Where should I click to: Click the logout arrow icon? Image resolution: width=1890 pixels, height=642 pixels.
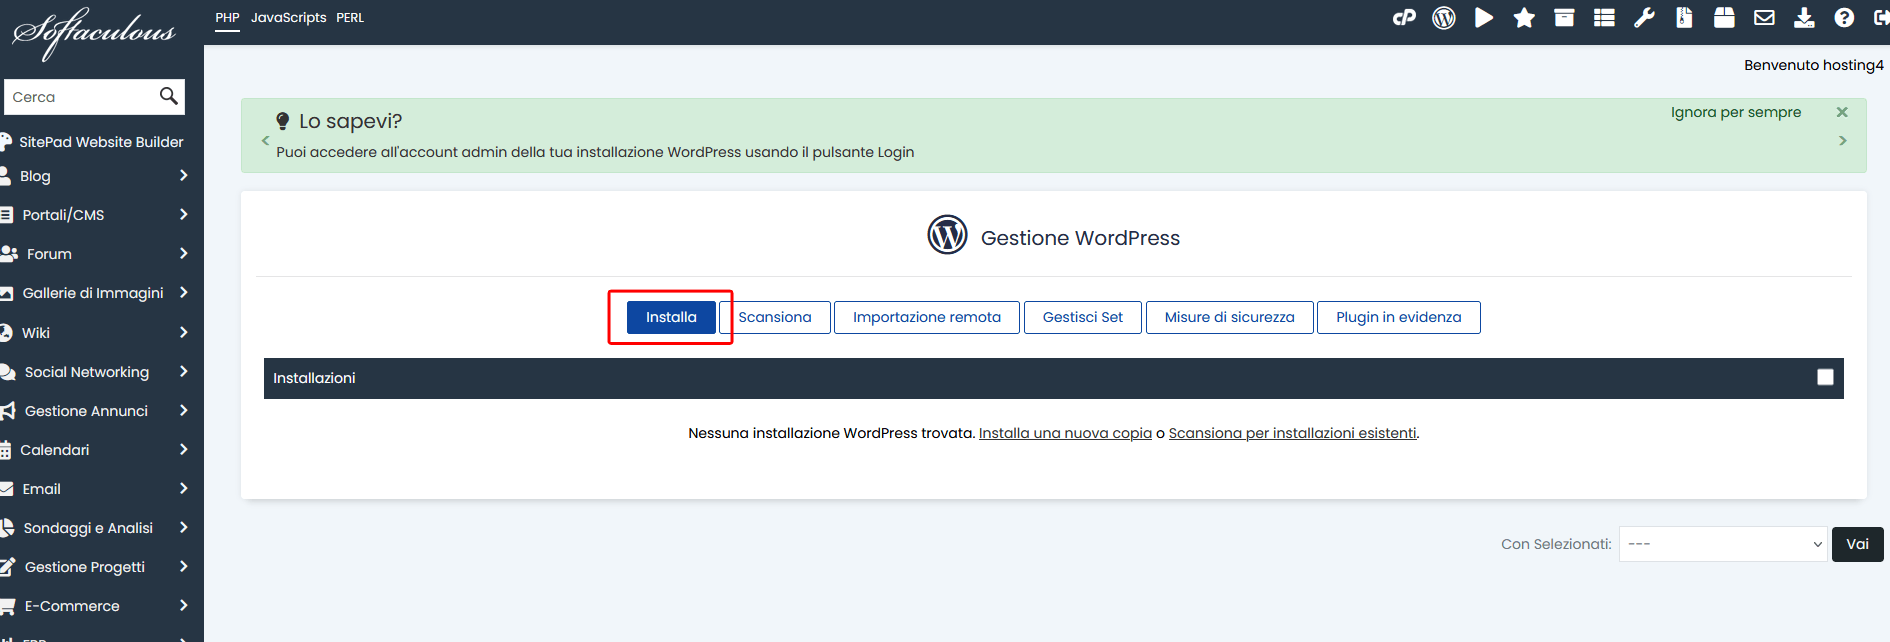1881,17
